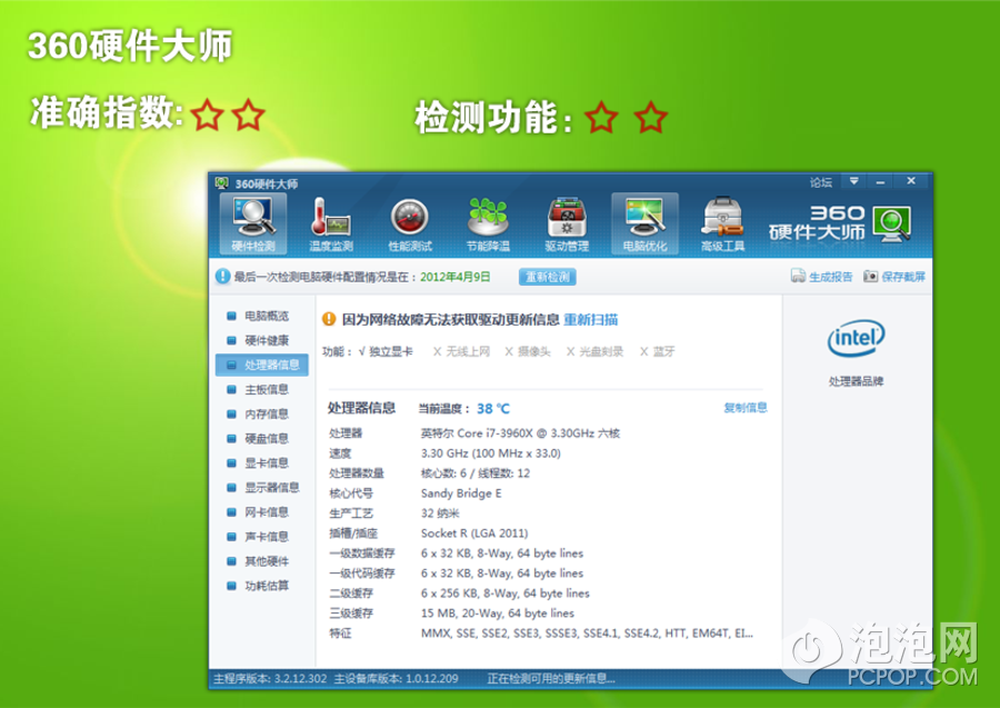Click the 保存截屏 link

(903, 276)
